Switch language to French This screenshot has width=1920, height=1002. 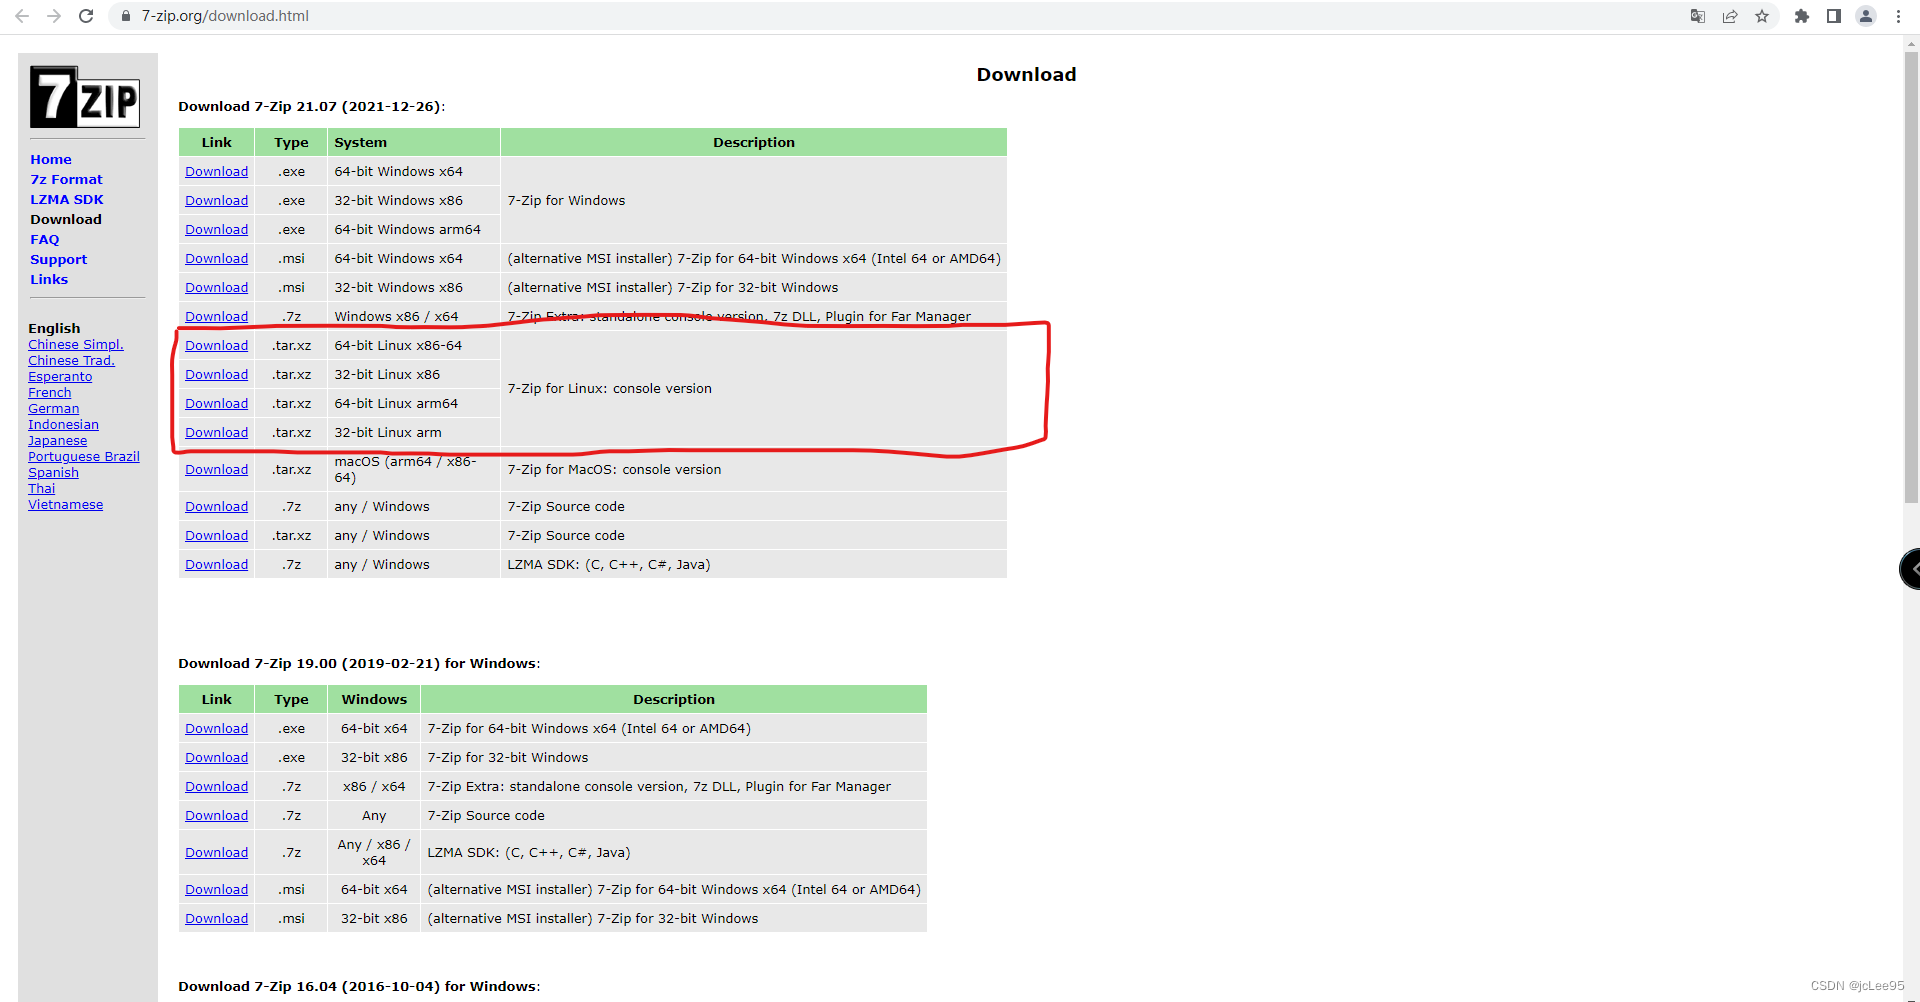pos(50,393)
